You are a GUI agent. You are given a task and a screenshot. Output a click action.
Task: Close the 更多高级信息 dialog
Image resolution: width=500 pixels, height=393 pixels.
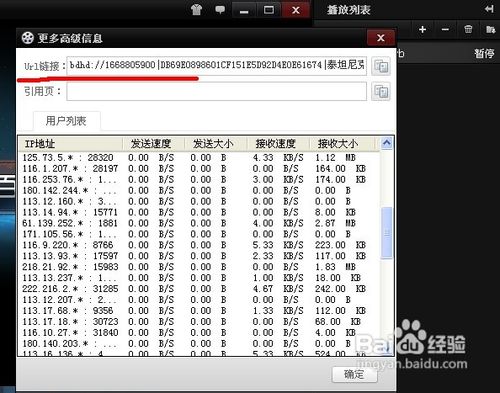pos(381,38)
